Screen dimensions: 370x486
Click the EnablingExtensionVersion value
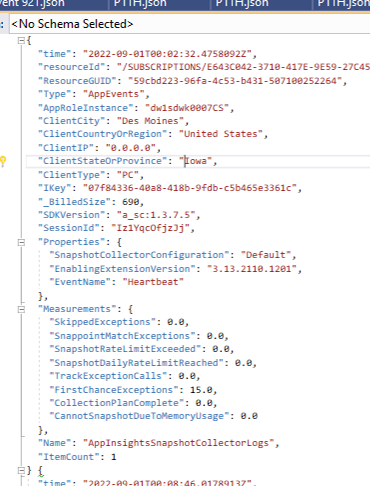point(252,269)
